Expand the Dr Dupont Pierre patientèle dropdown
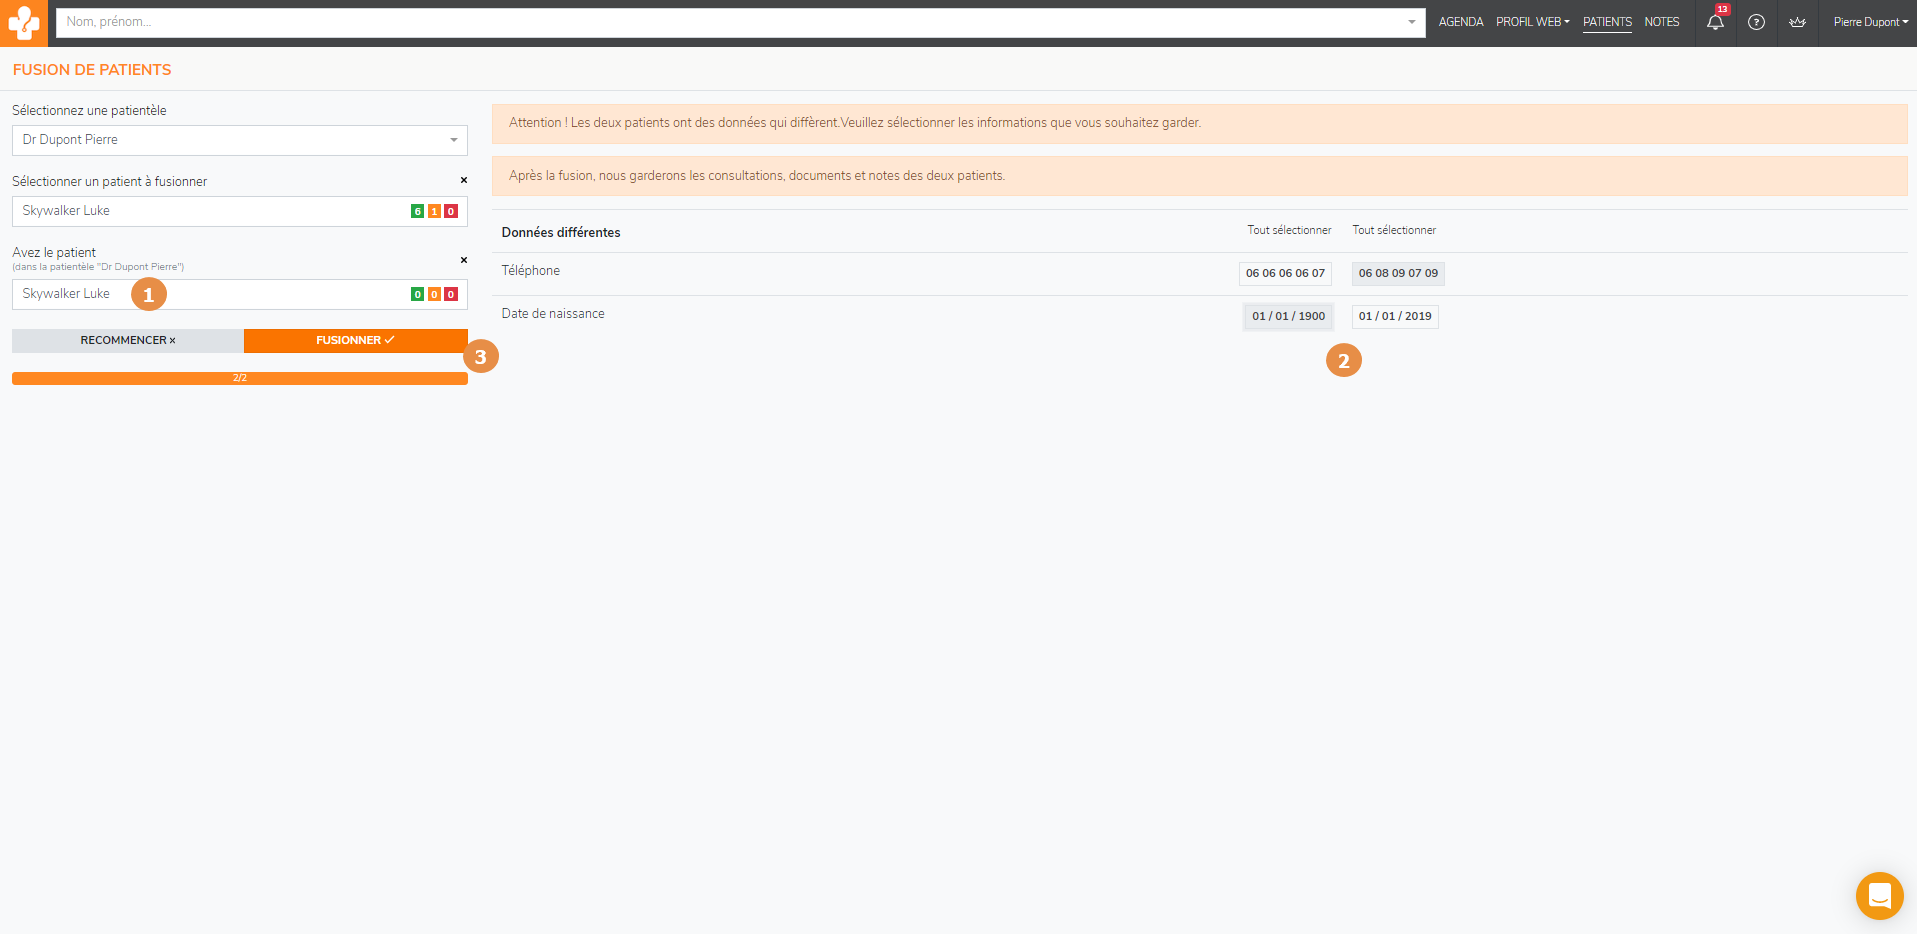Screen dimensions: 1917x934 point(239,140)
